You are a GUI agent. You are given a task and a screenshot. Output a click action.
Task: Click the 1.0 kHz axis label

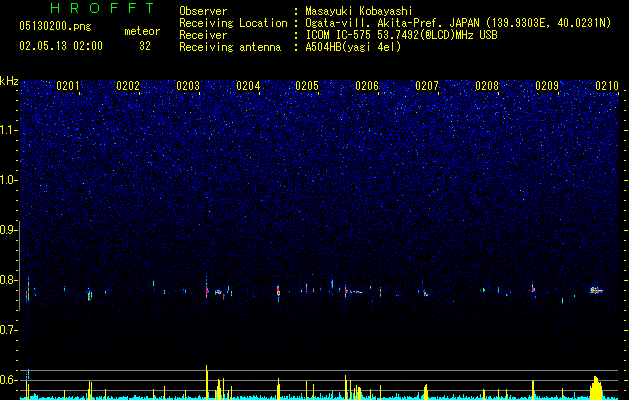(x=9, y=180)
